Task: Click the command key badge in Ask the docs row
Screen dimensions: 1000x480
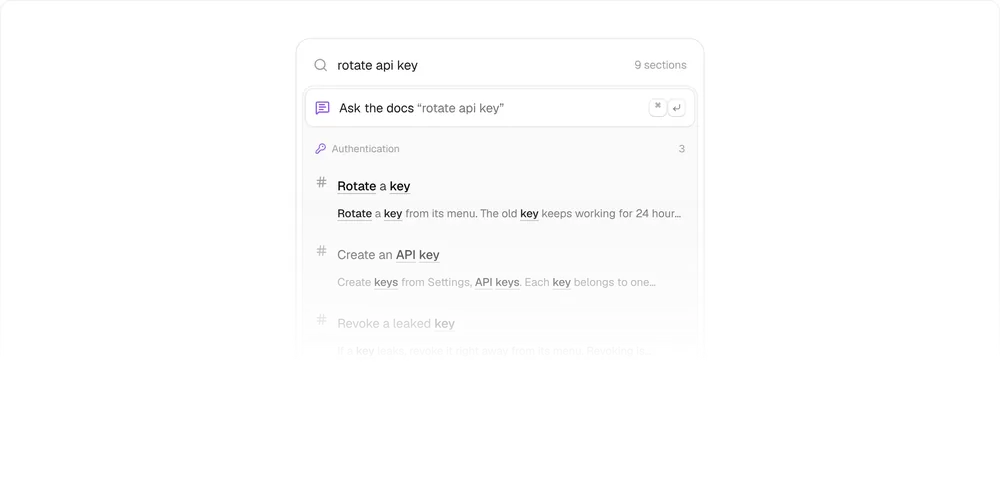Action: tap(658, 108)
